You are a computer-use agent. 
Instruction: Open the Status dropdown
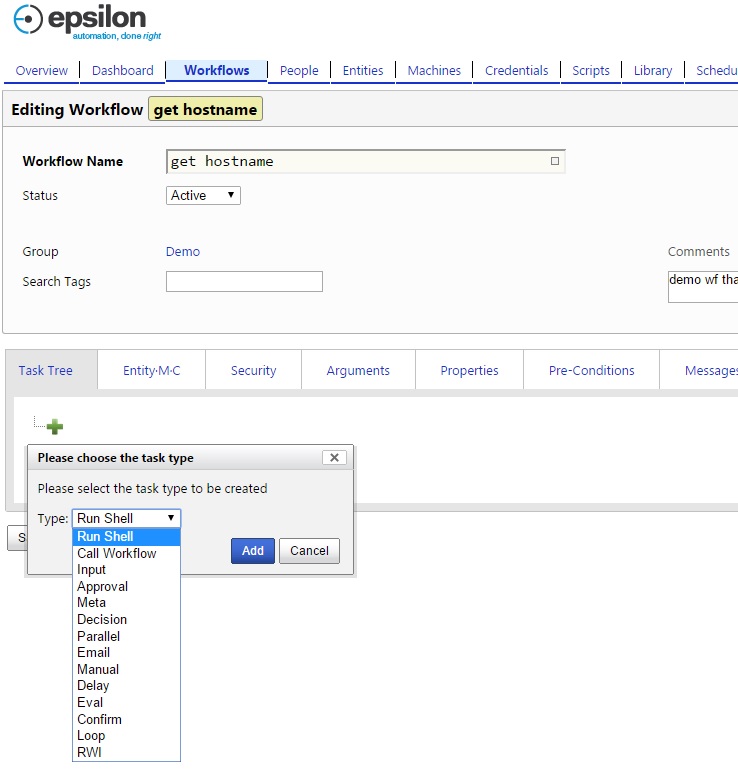pos(203,196)
